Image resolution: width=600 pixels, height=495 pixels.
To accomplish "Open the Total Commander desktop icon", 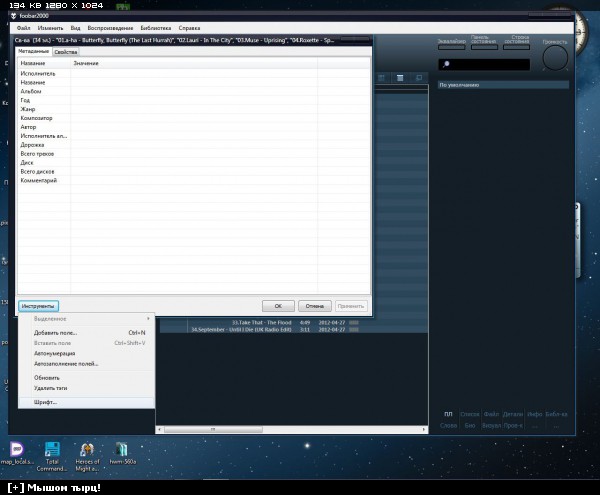I will (52, 456).
